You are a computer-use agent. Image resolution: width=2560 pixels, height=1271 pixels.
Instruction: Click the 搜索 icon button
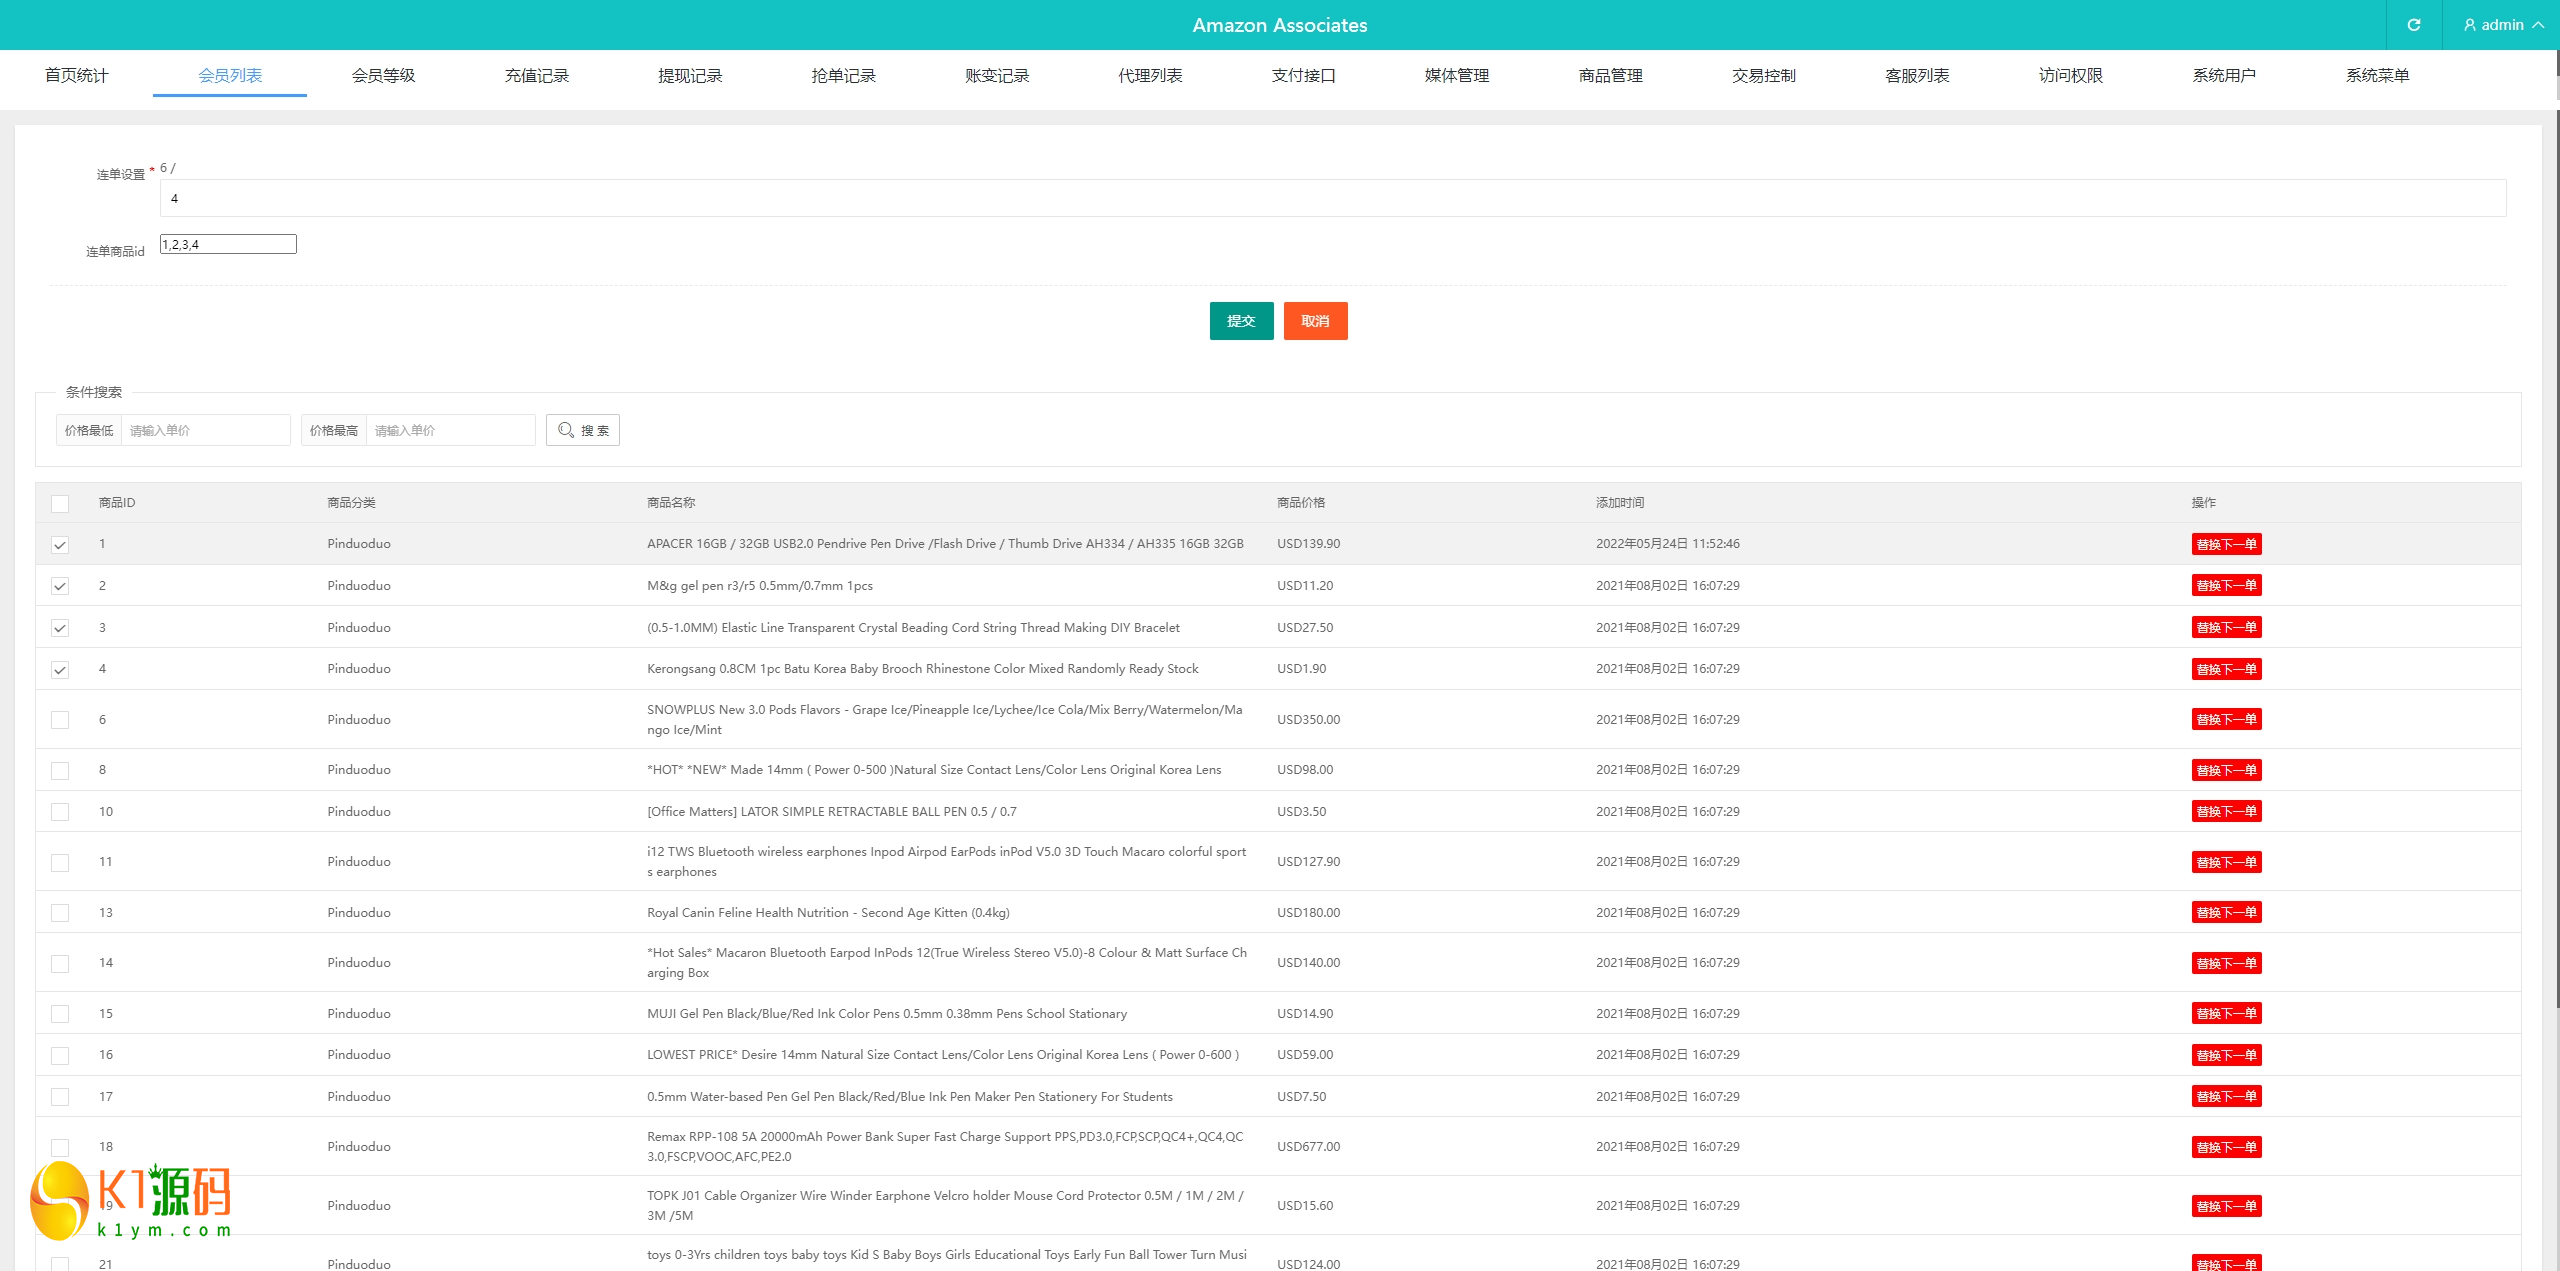[584, 430]
